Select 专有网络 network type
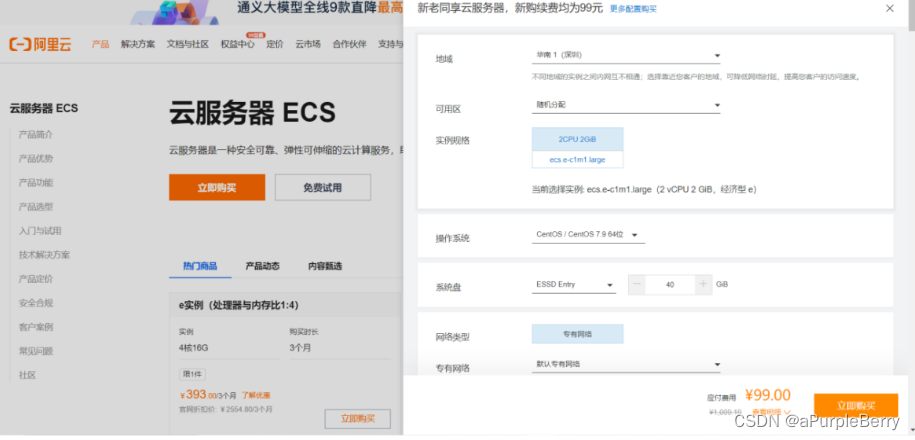 [x=577, y=334]
